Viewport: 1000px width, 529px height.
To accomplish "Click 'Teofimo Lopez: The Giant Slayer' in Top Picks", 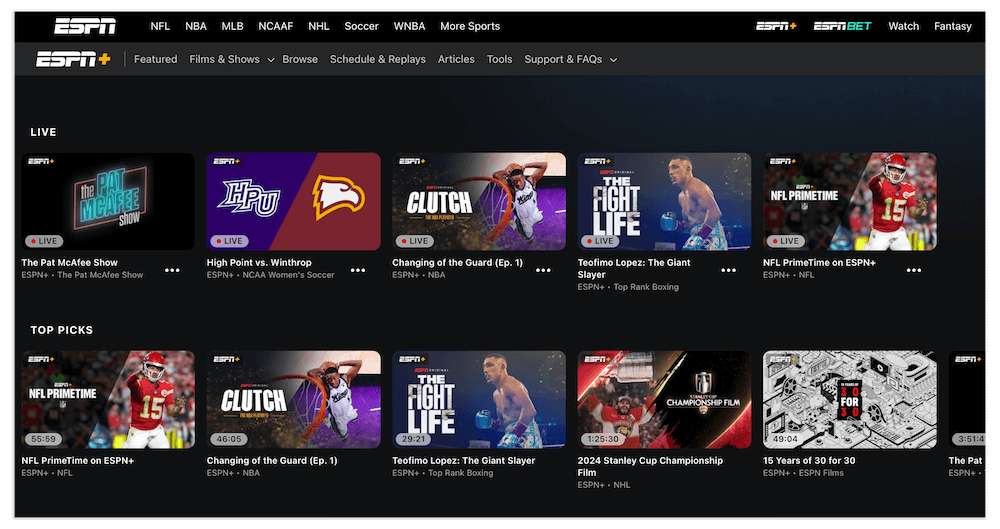I will (x=464, y=460).
